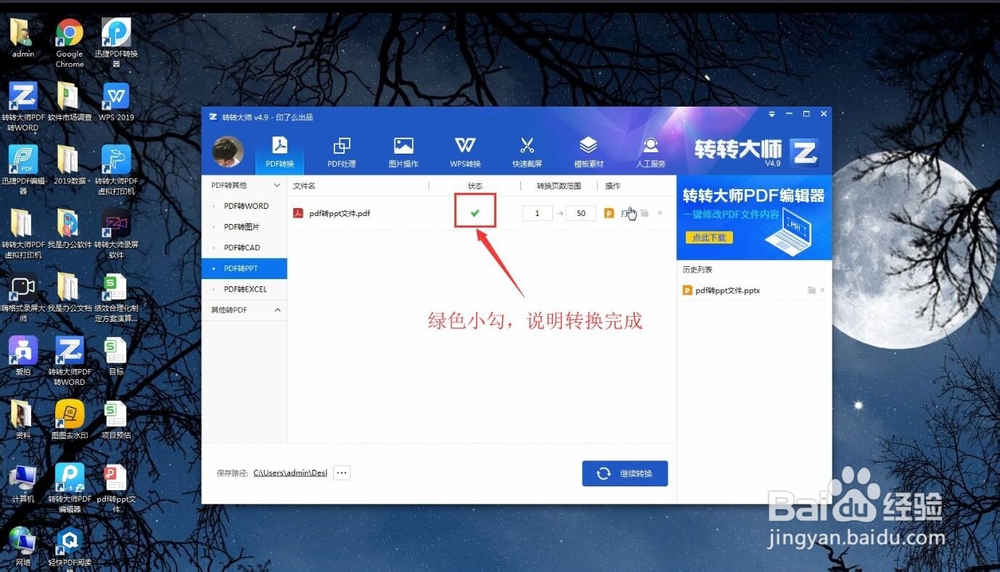Select PDF转WORD in sidebar
The height and width of the screenshot is (572, 1000).
244,206
